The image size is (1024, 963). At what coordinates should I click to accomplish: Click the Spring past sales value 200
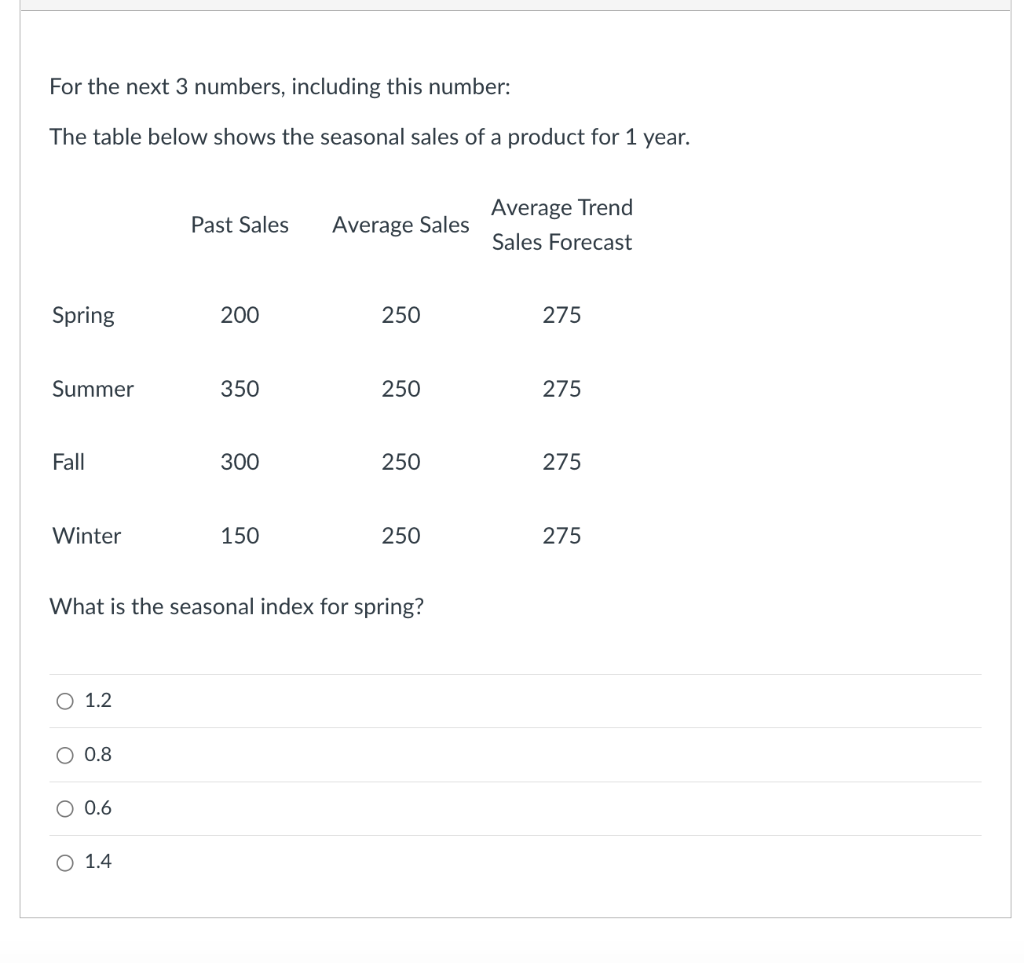coord(240,315)
